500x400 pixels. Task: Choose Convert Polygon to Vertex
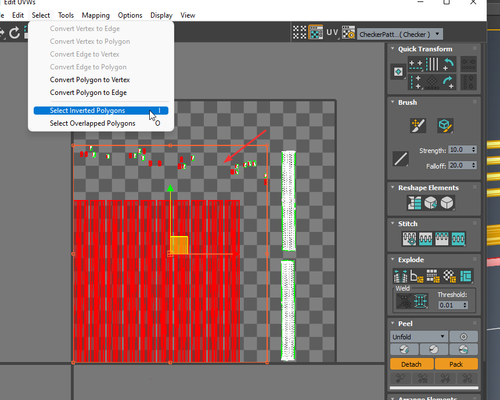point(101,80)
